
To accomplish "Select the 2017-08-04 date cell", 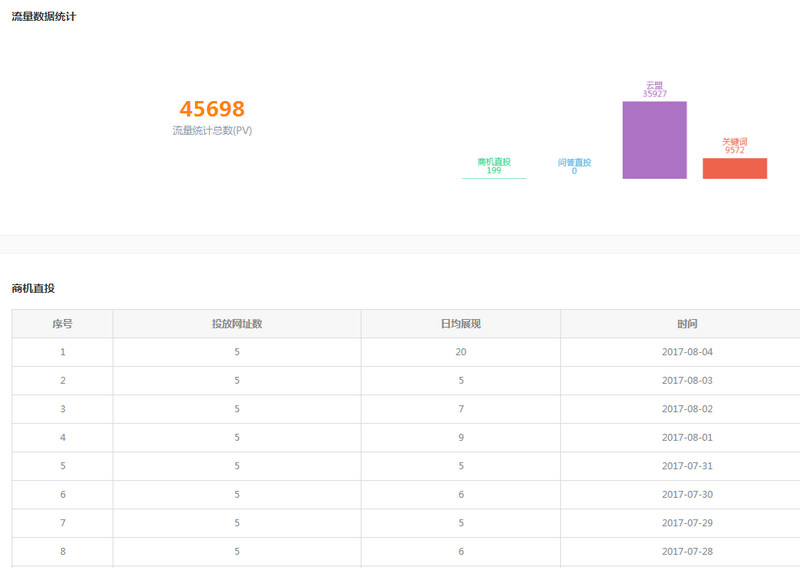I will [687, 352].
